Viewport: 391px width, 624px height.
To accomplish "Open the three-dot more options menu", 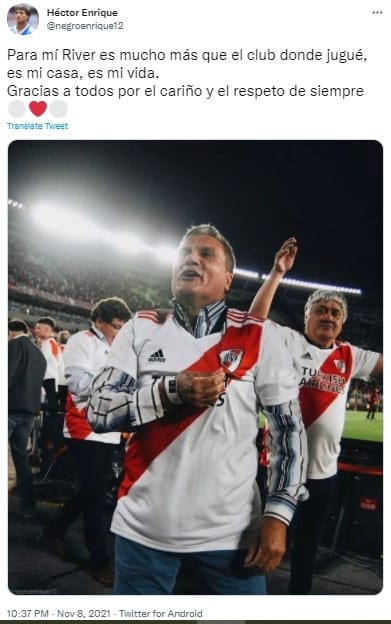I will tap(377, 13).
